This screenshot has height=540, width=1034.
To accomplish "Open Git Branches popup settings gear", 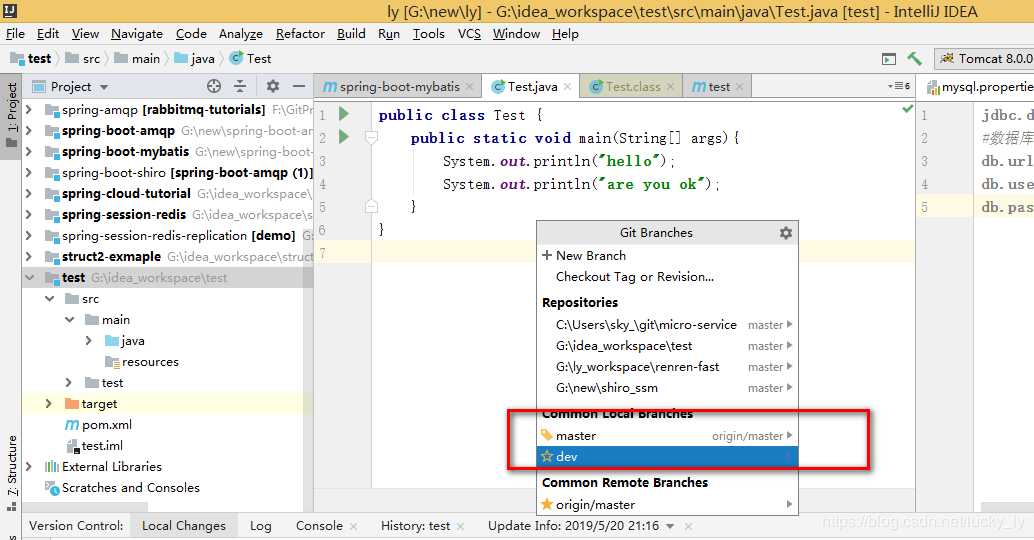I will click(785, 233).
